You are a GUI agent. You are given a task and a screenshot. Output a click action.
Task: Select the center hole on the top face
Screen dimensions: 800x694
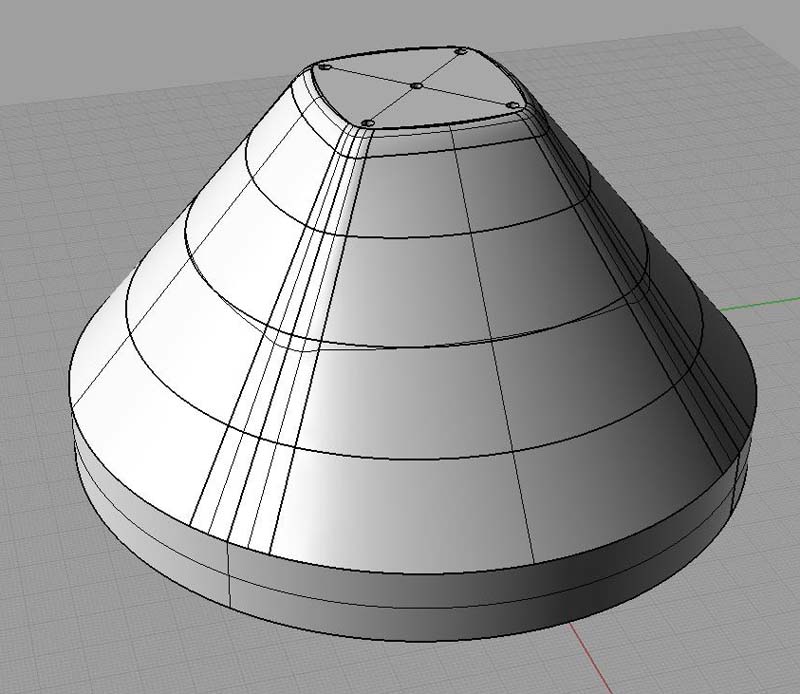pyautogui.click(x=416, y=87)
